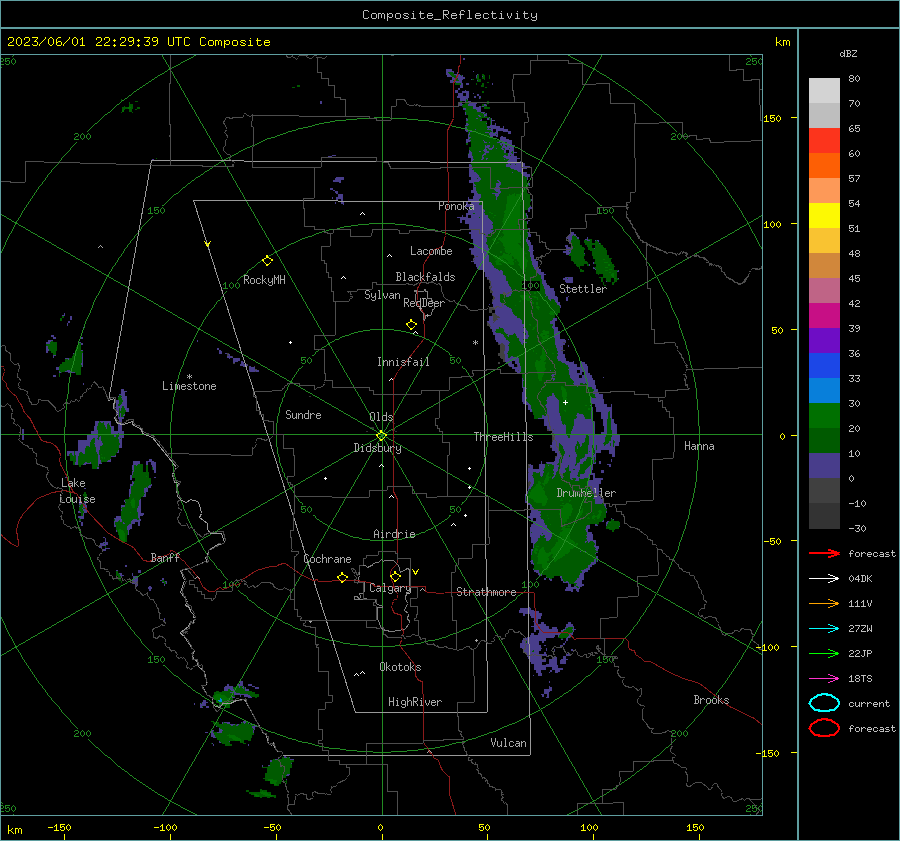Click the 111V legend label

click(x=860, y=603)
